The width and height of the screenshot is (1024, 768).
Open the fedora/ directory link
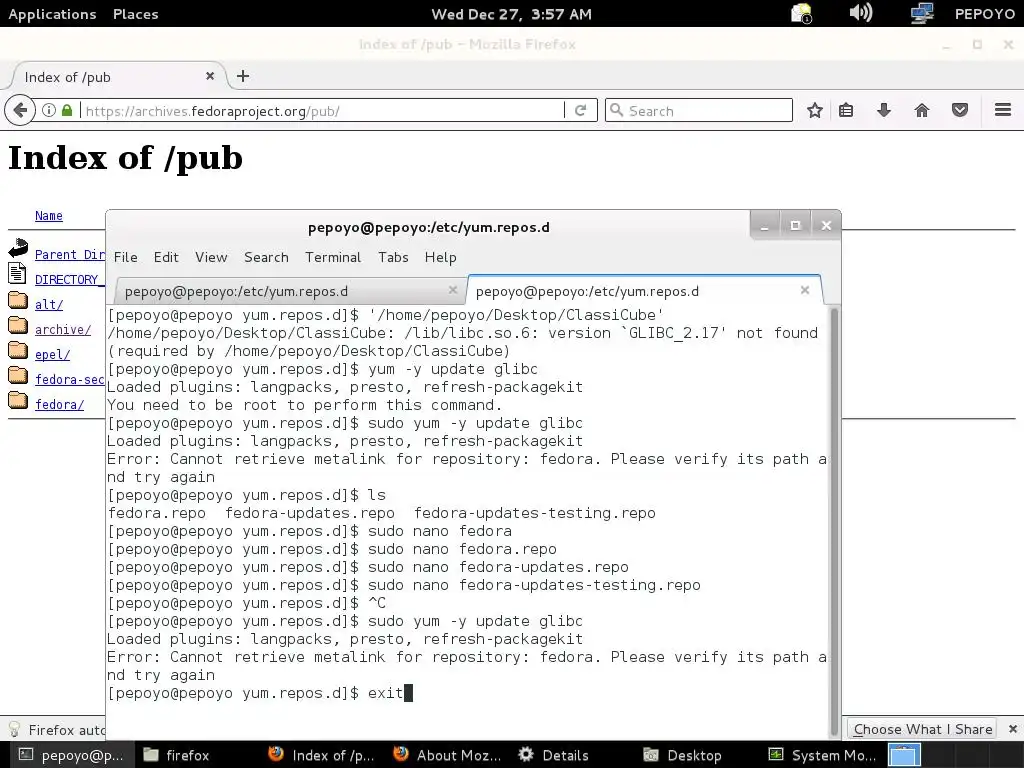point(59,404)
